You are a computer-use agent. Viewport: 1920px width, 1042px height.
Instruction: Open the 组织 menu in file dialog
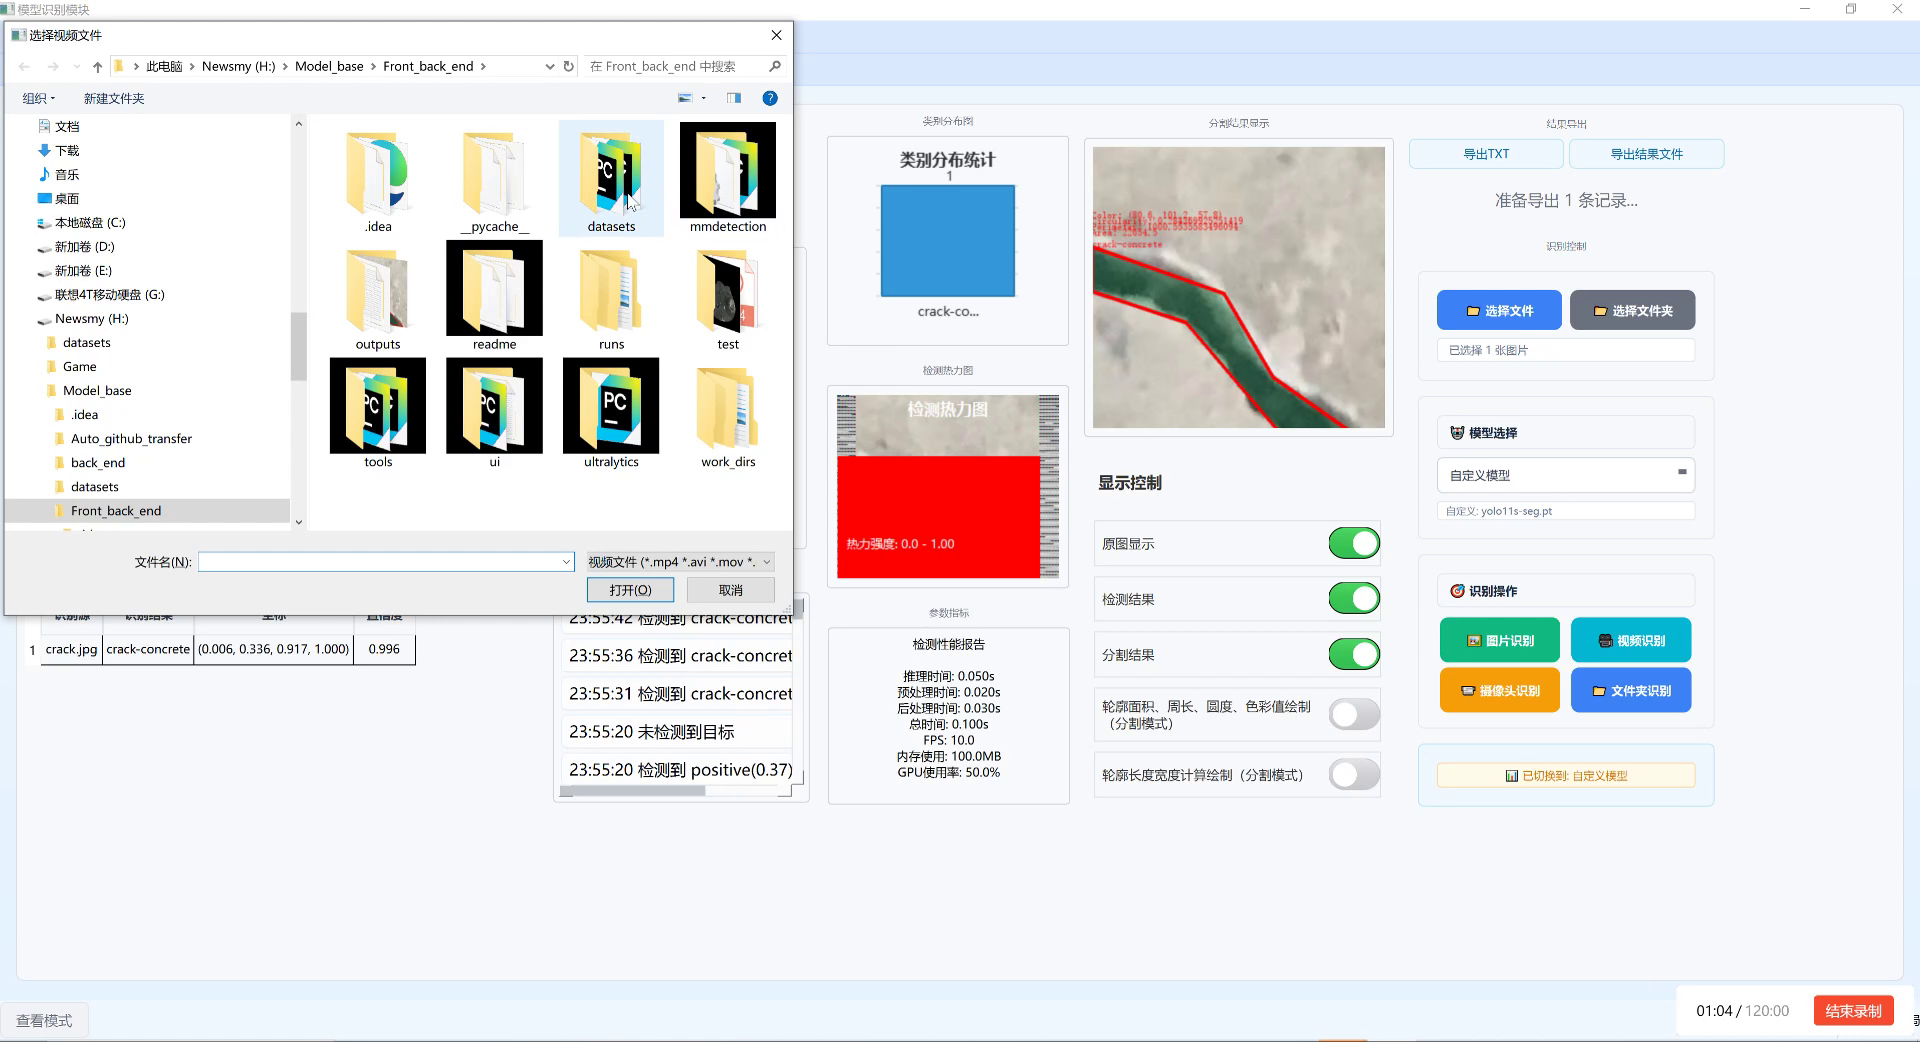[39, 98]
